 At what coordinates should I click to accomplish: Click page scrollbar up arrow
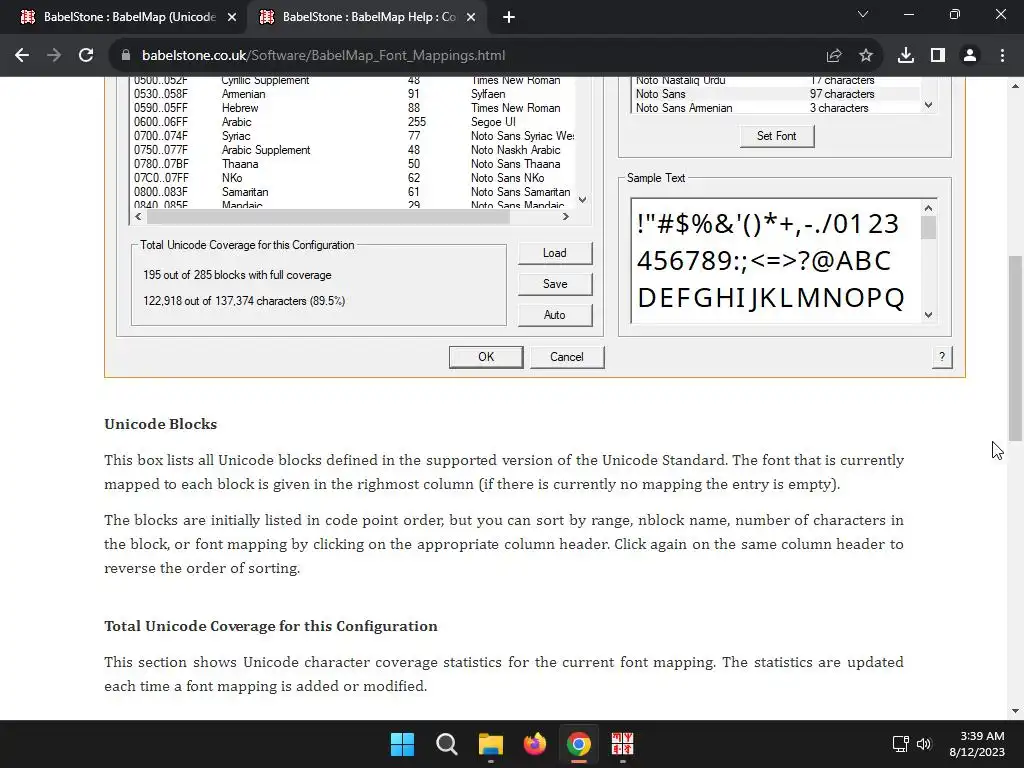(x=1015, y=86)
